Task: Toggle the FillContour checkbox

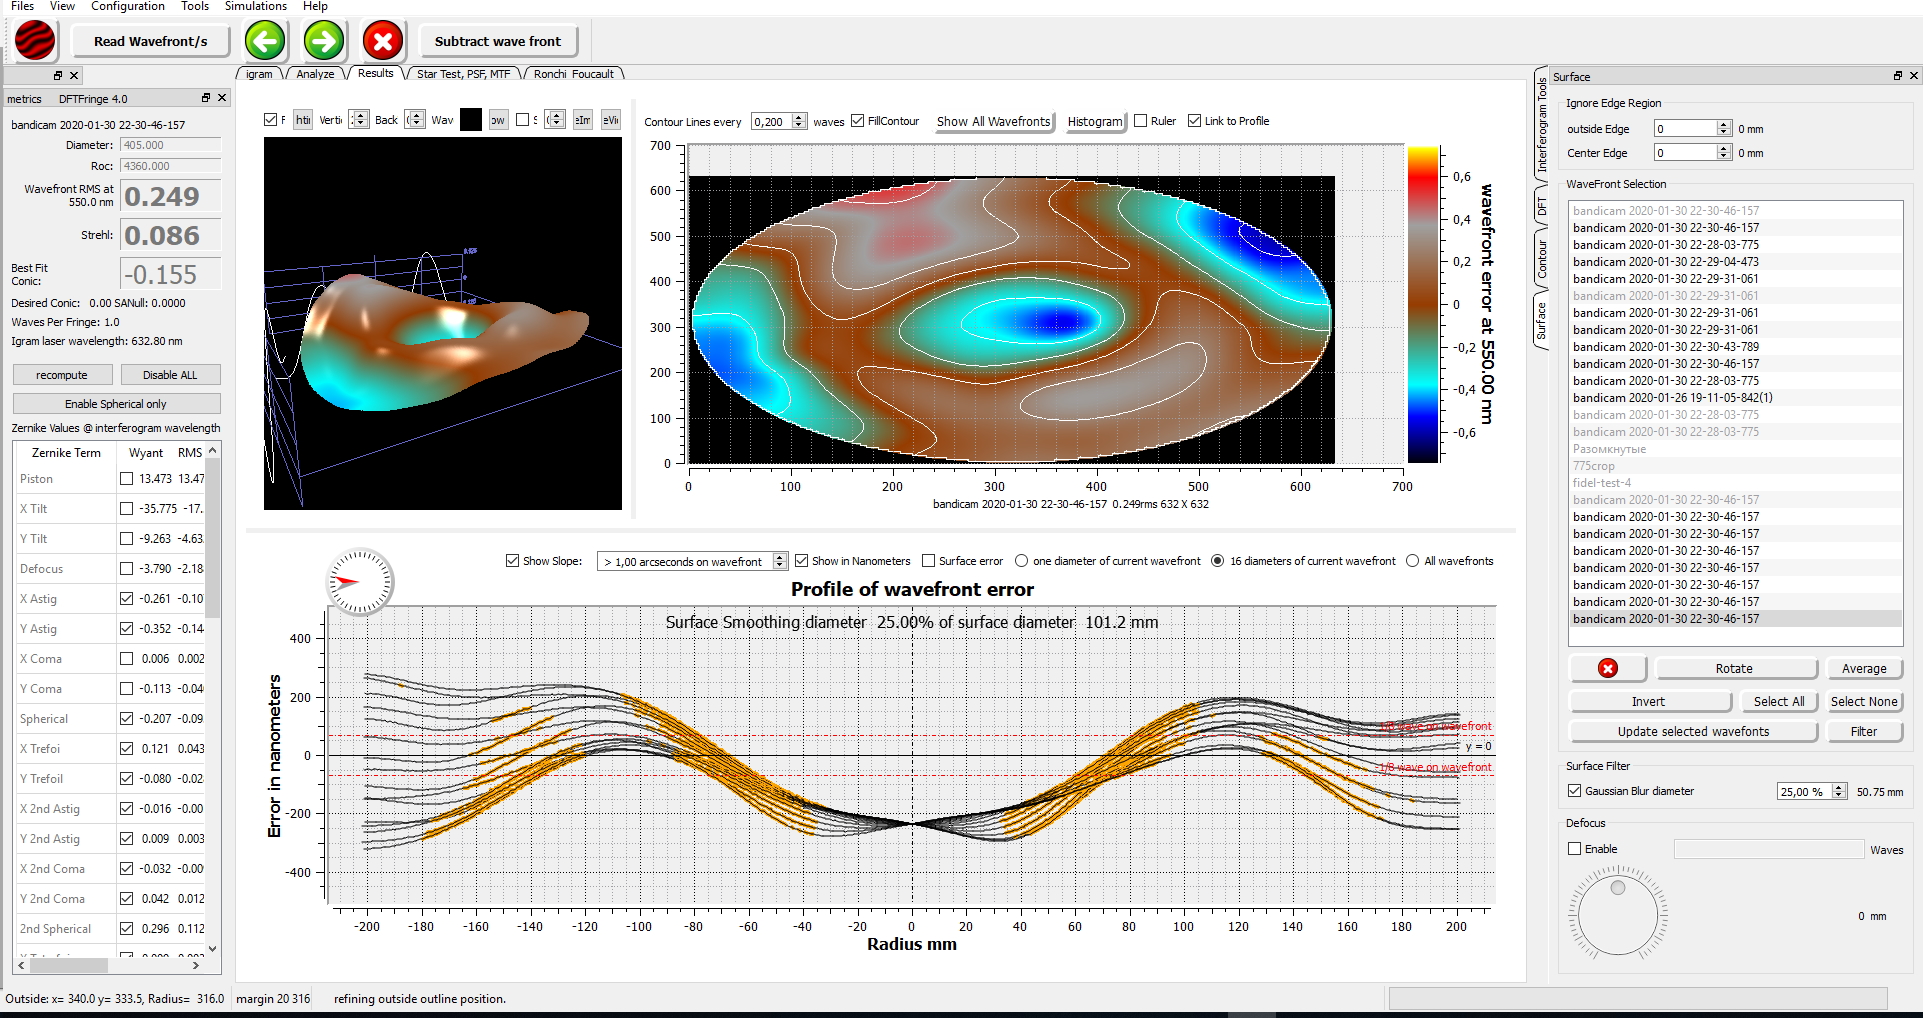Action: (x=857, y=121)
